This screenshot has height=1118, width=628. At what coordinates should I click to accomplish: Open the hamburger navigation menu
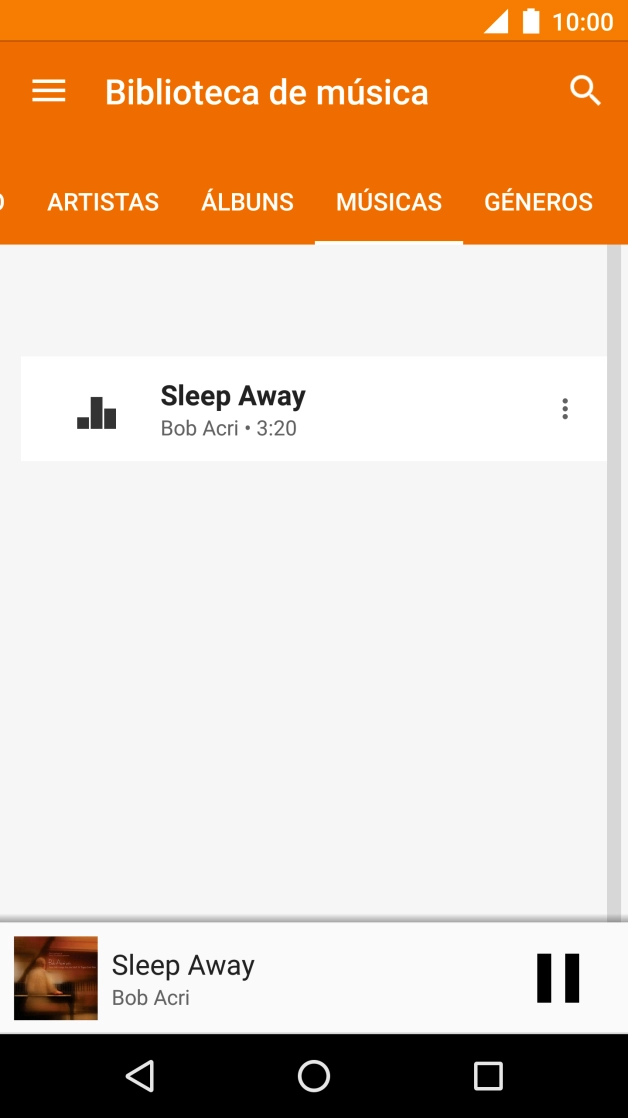49,92
